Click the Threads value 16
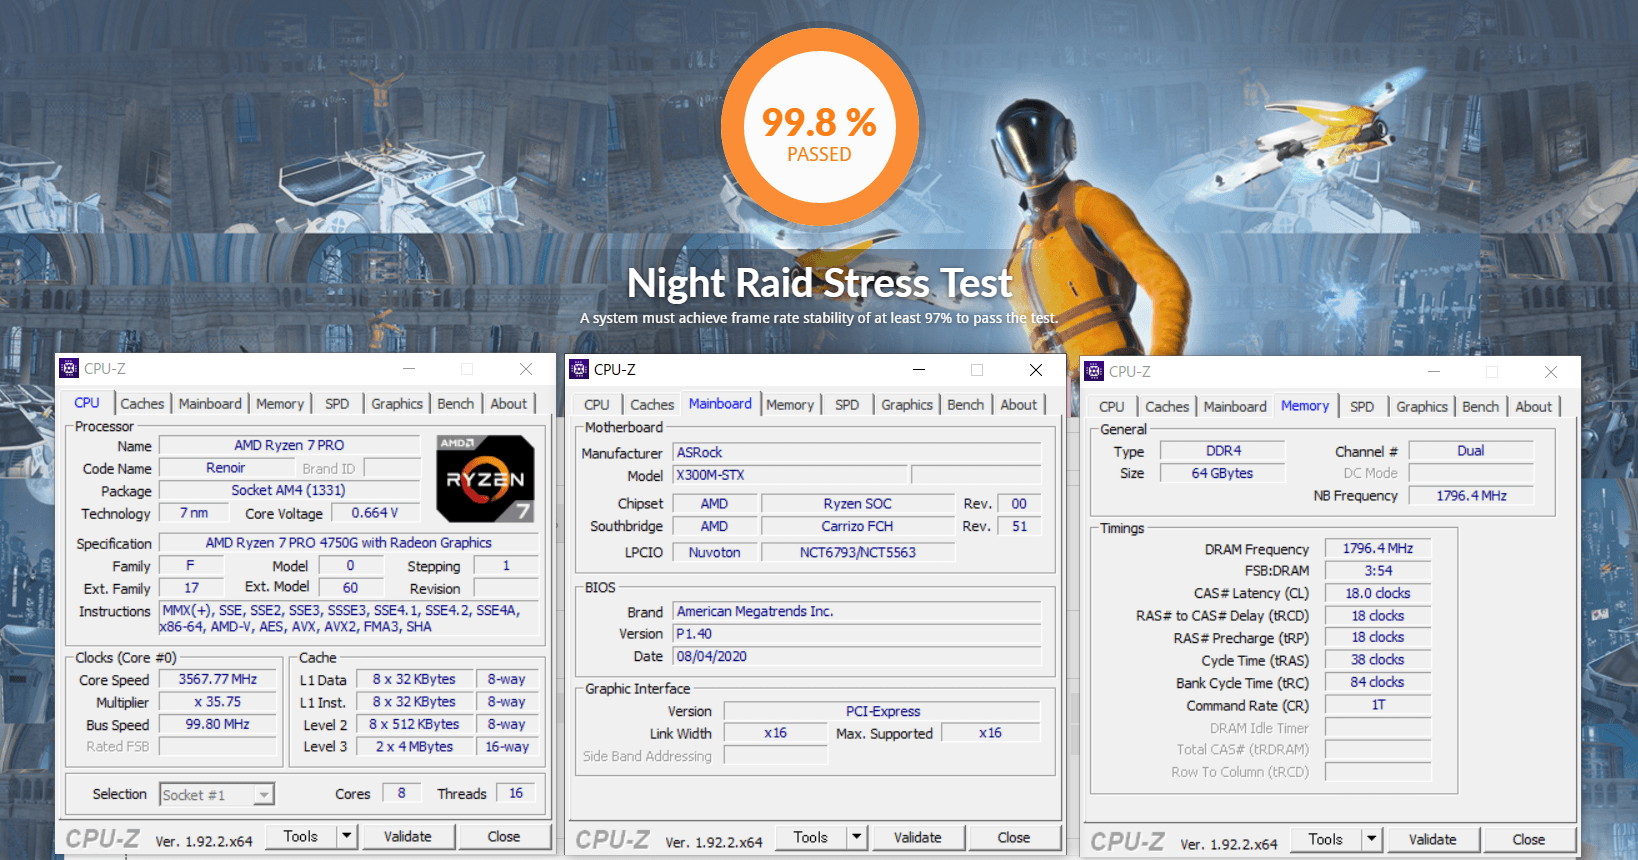 click(516, 793)
